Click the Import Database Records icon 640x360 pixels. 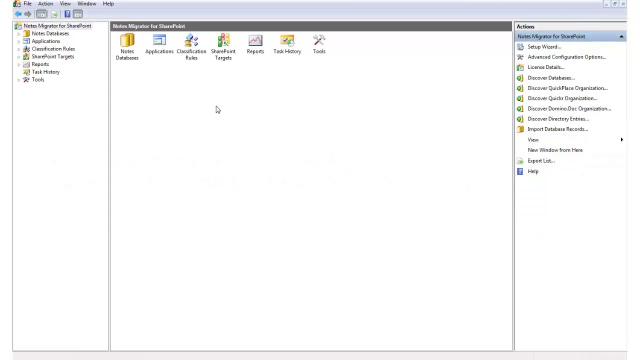click(520, 129)
